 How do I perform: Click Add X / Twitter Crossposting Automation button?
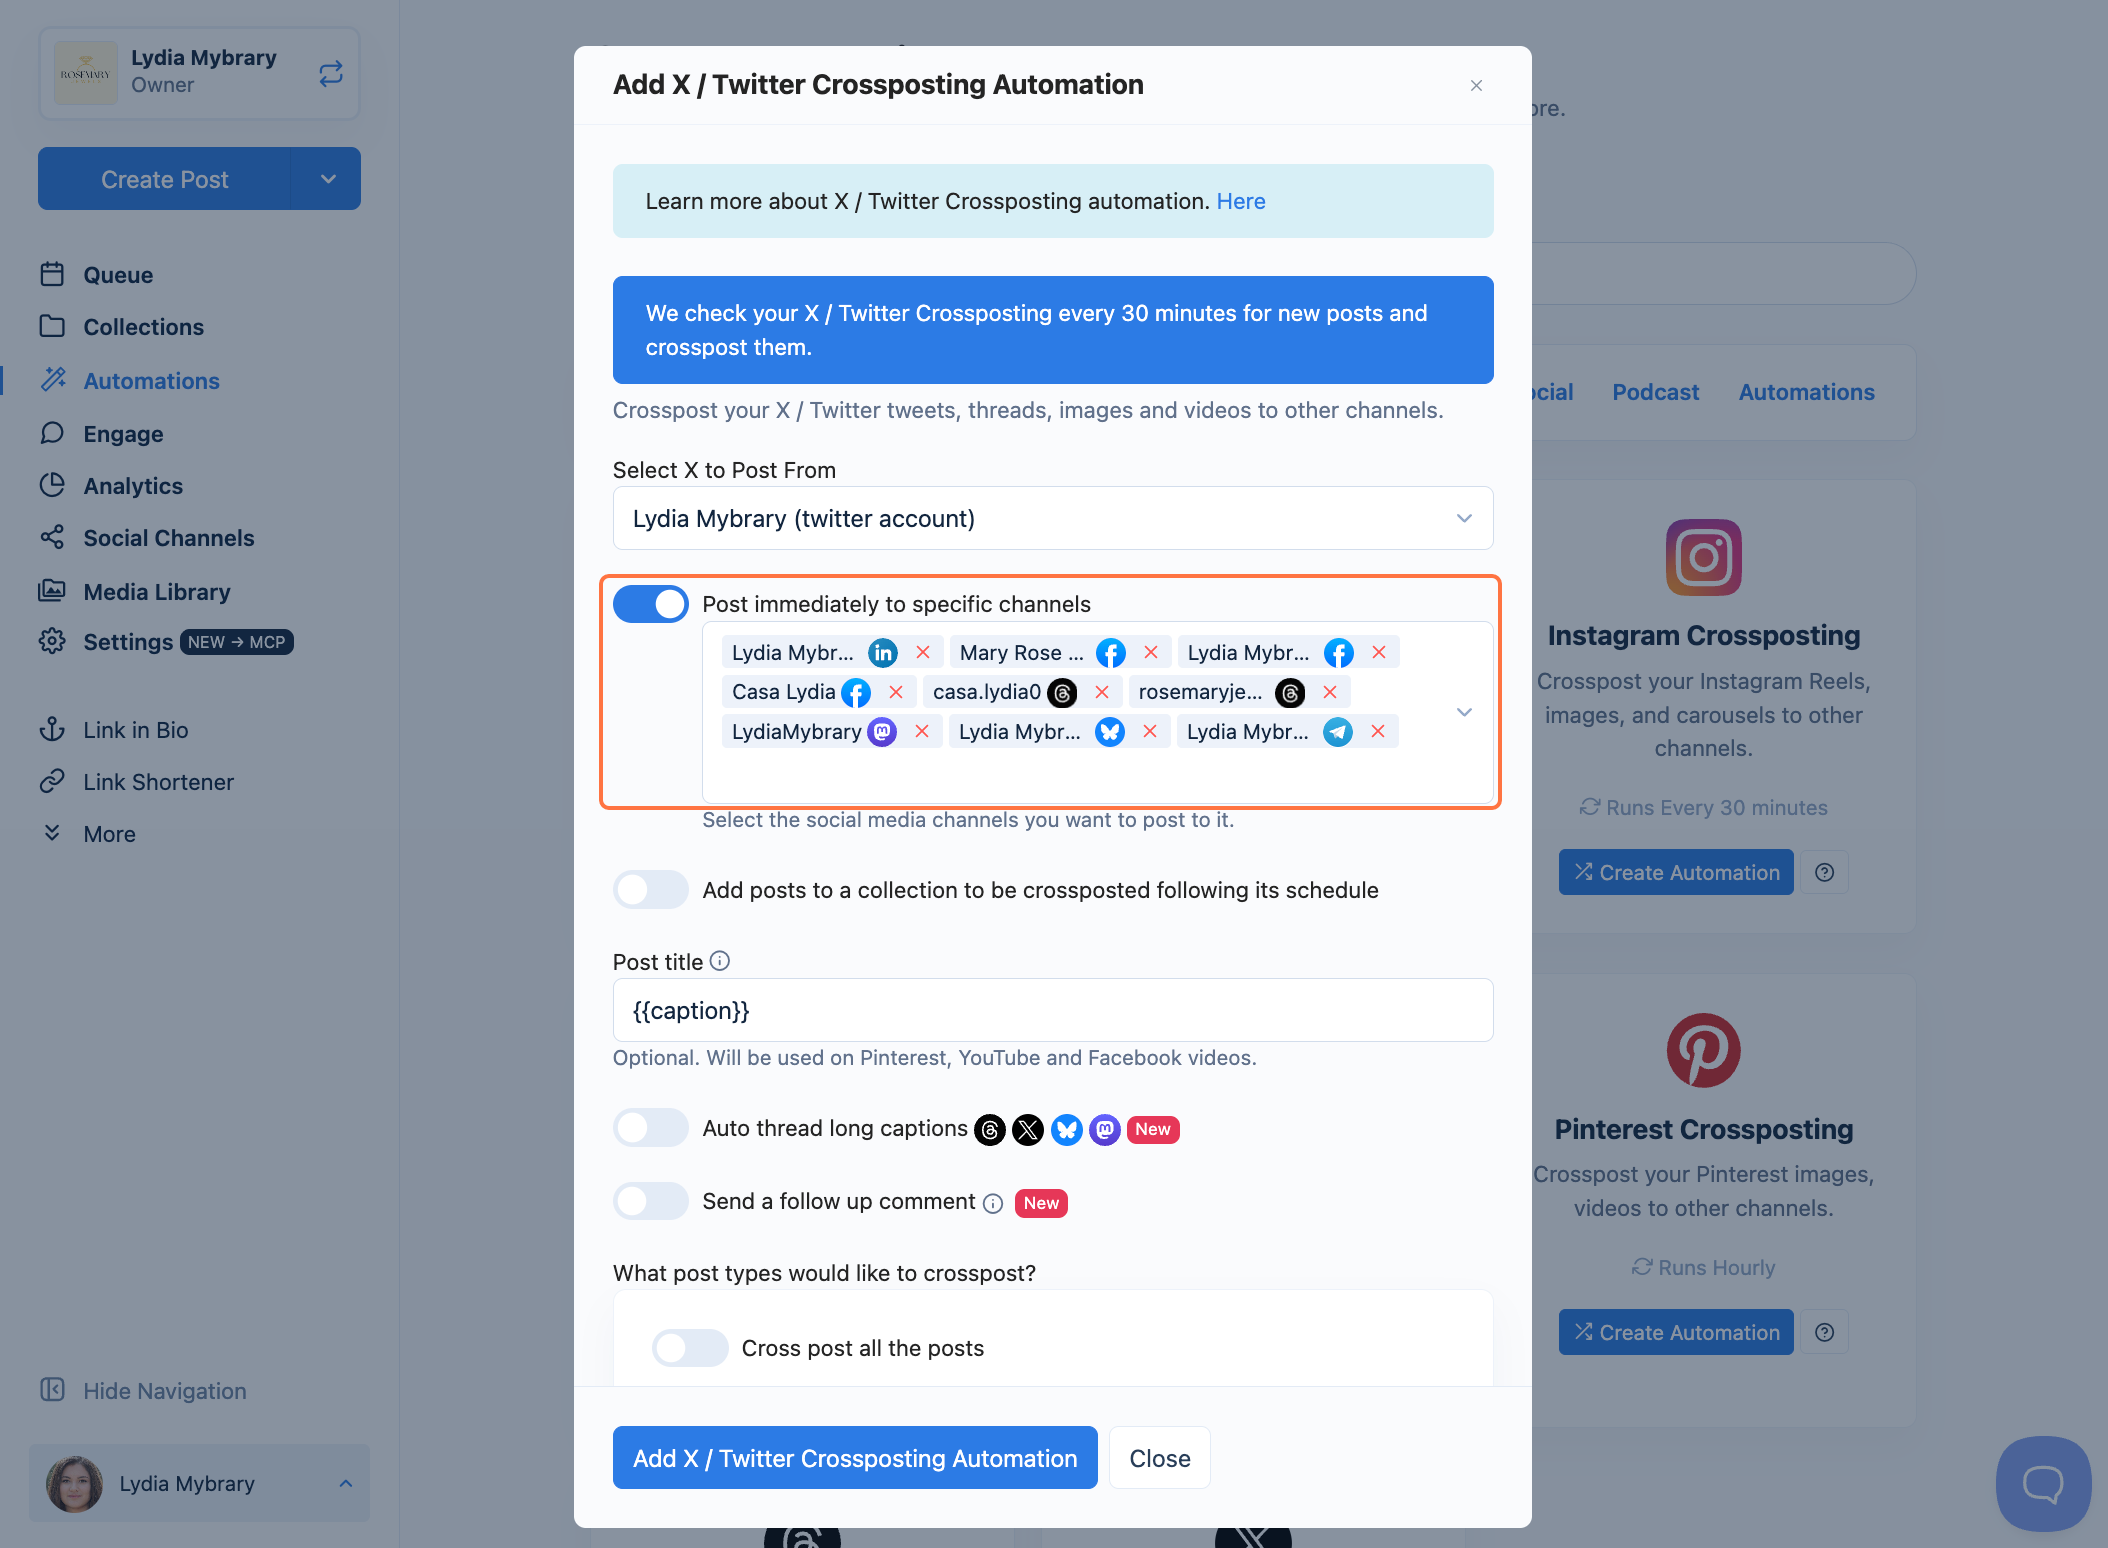click(x=855, y=1458)
